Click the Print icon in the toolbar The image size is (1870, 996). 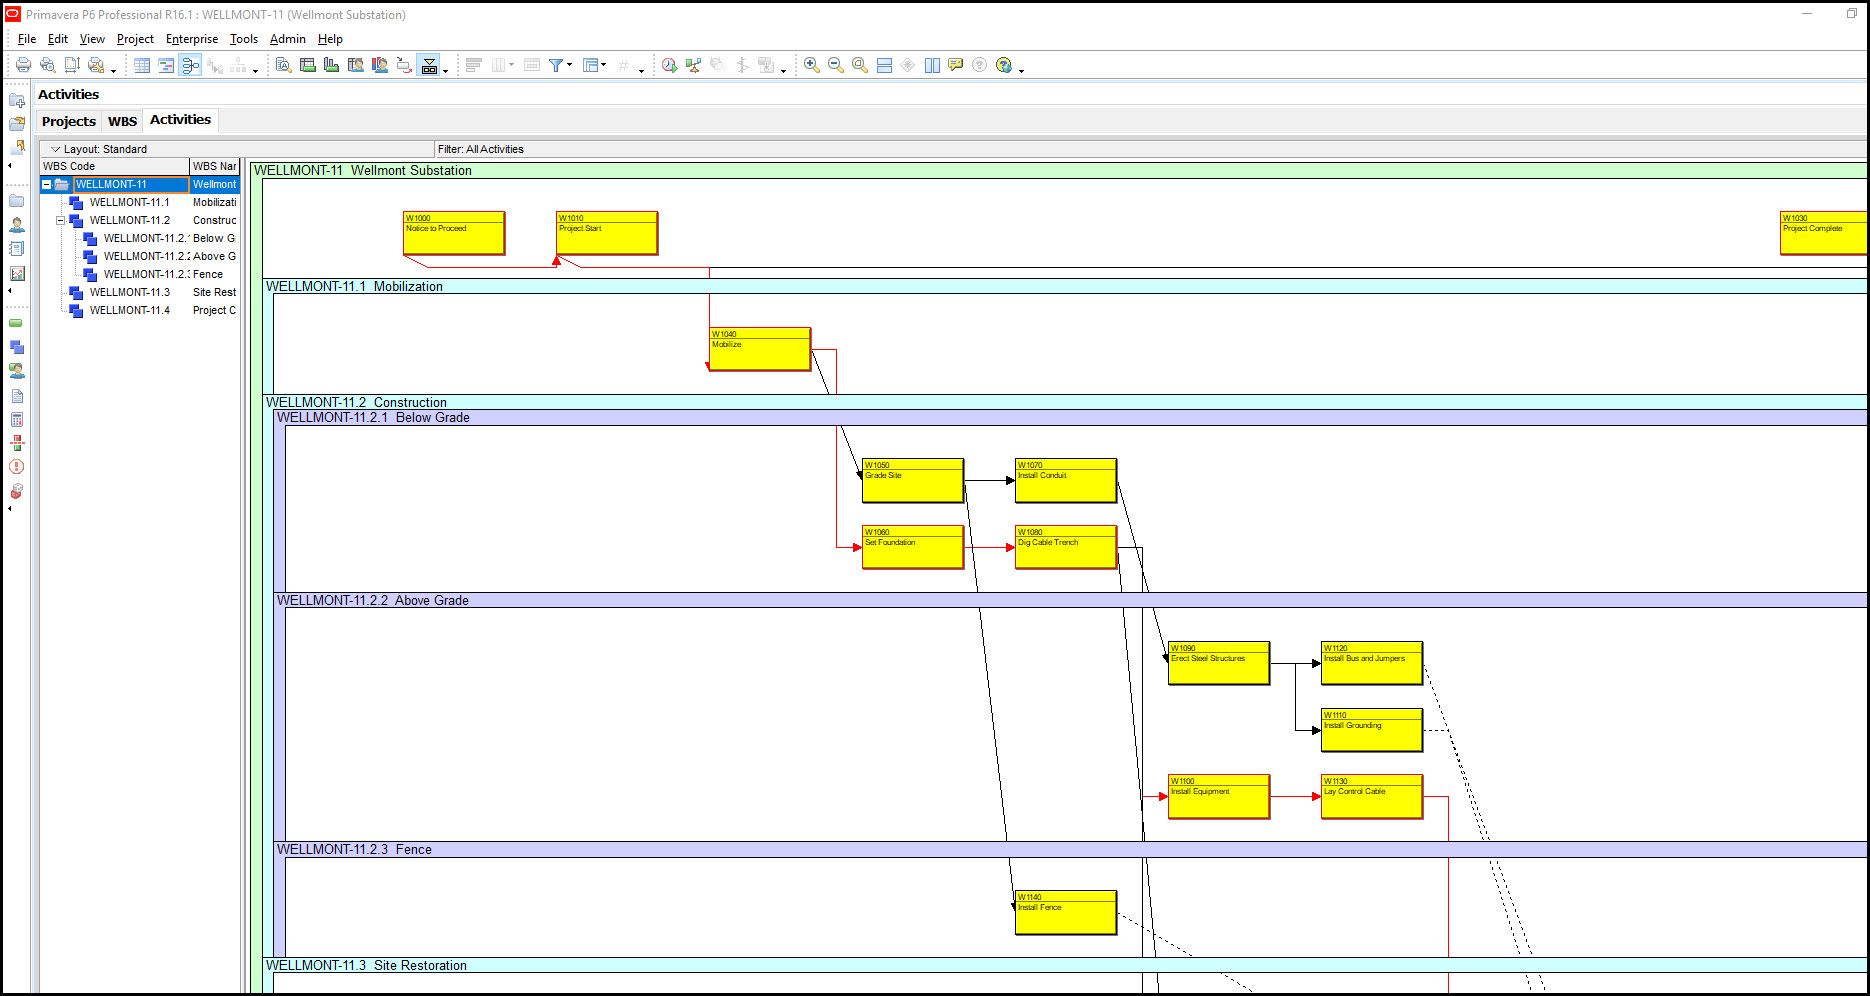[23, 65]
